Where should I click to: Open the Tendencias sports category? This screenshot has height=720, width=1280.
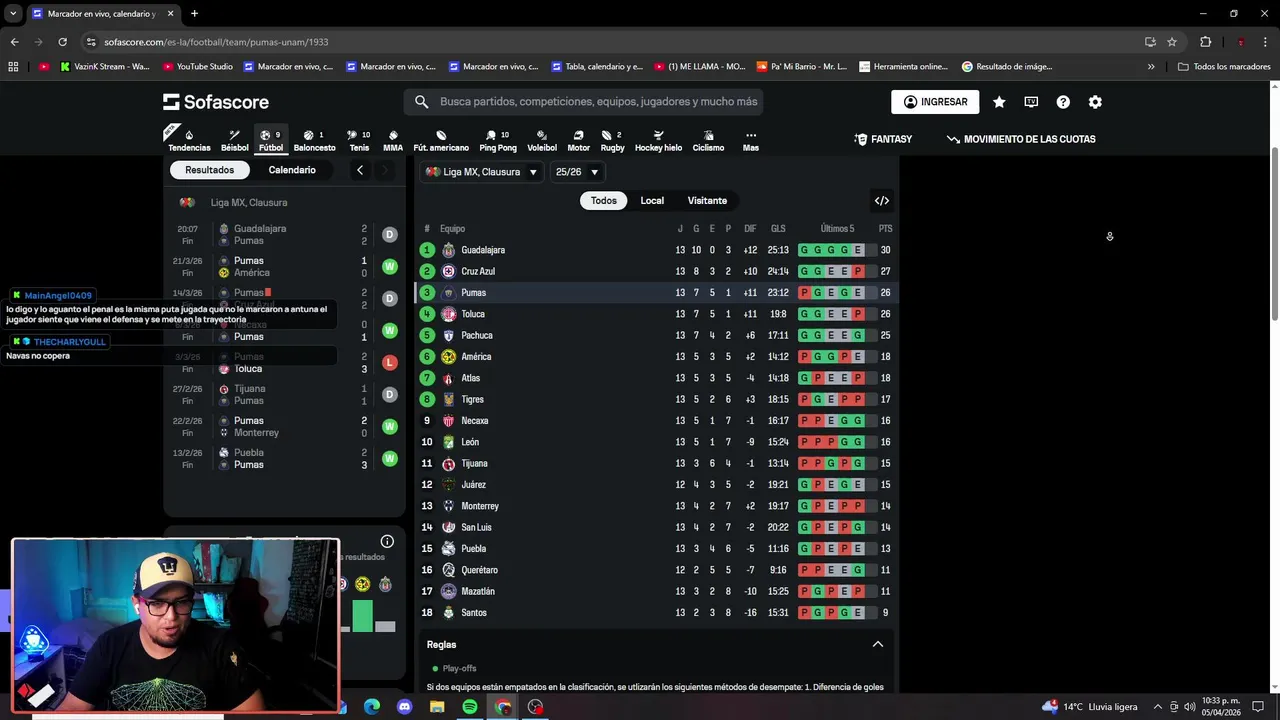point(189,141)
